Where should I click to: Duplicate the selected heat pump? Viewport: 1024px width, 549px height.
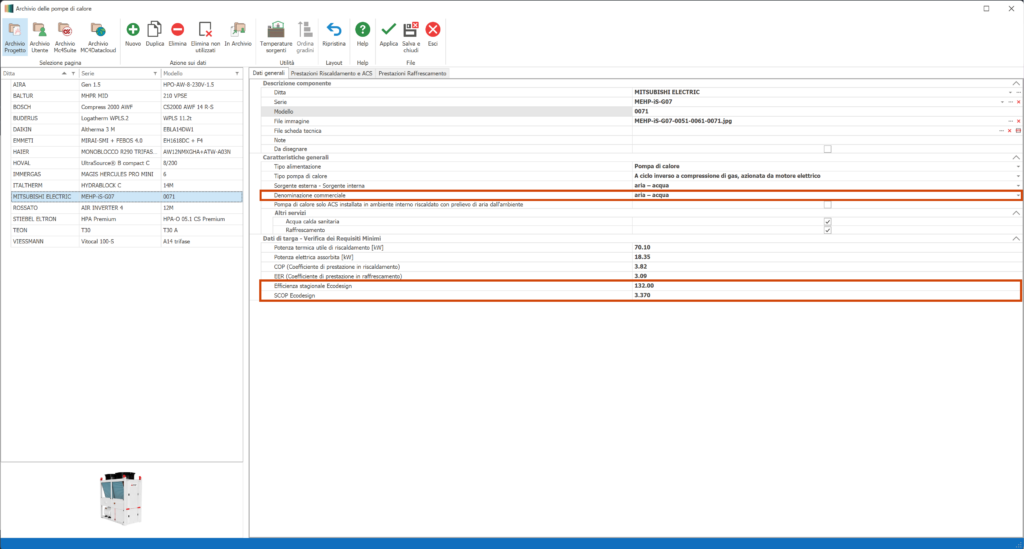coord(155,30)
